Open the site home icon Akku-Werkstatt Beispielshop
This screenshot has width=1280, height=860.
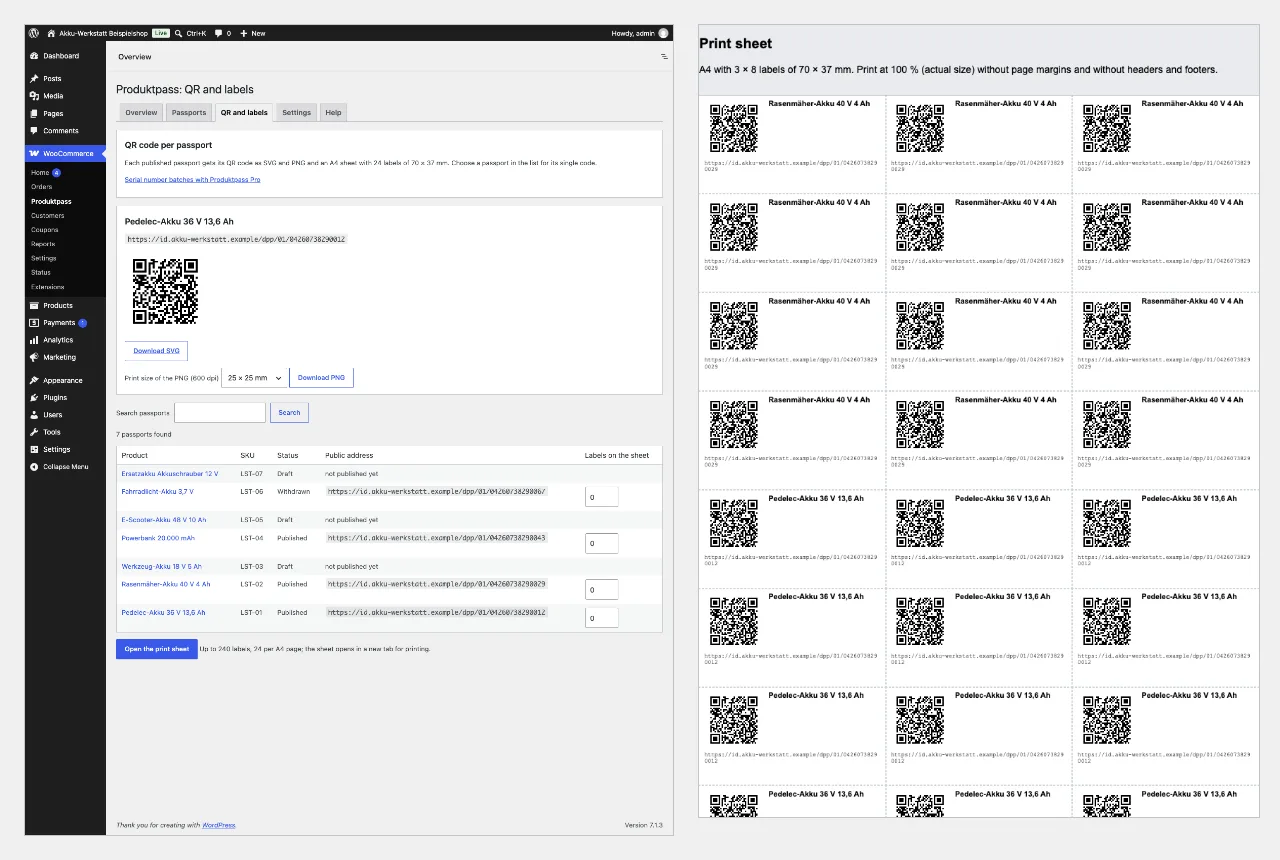(51, 33)
